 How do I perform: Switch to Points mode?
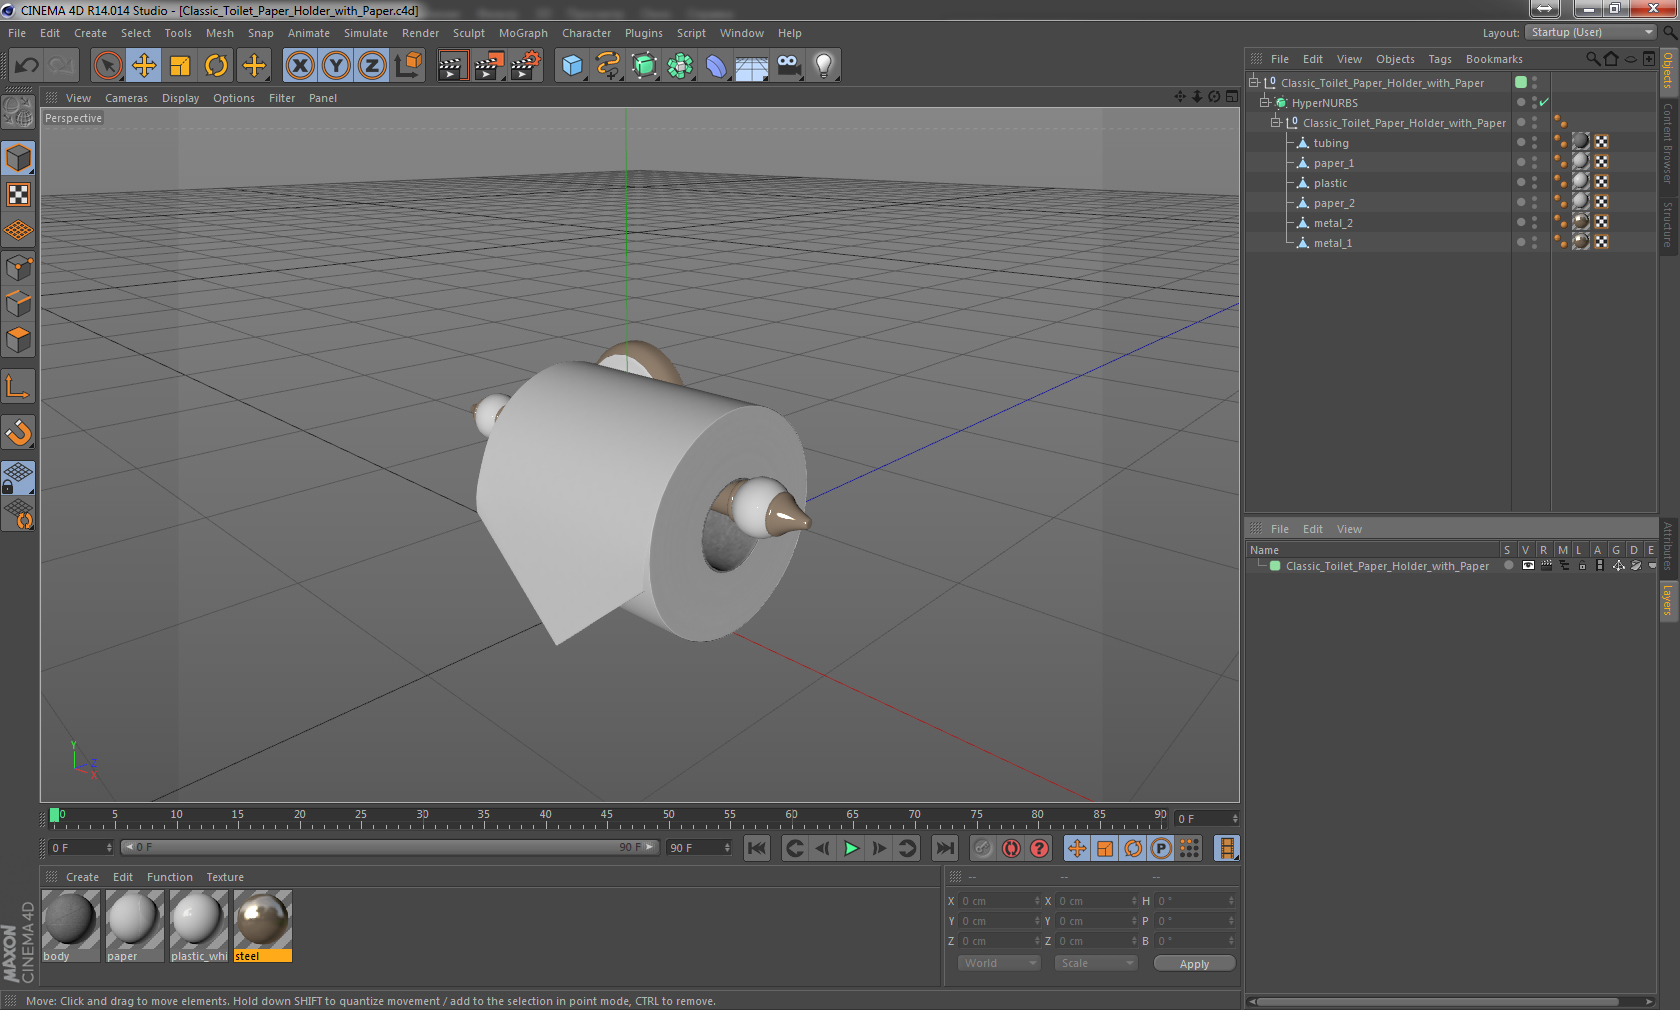point(18,268)
